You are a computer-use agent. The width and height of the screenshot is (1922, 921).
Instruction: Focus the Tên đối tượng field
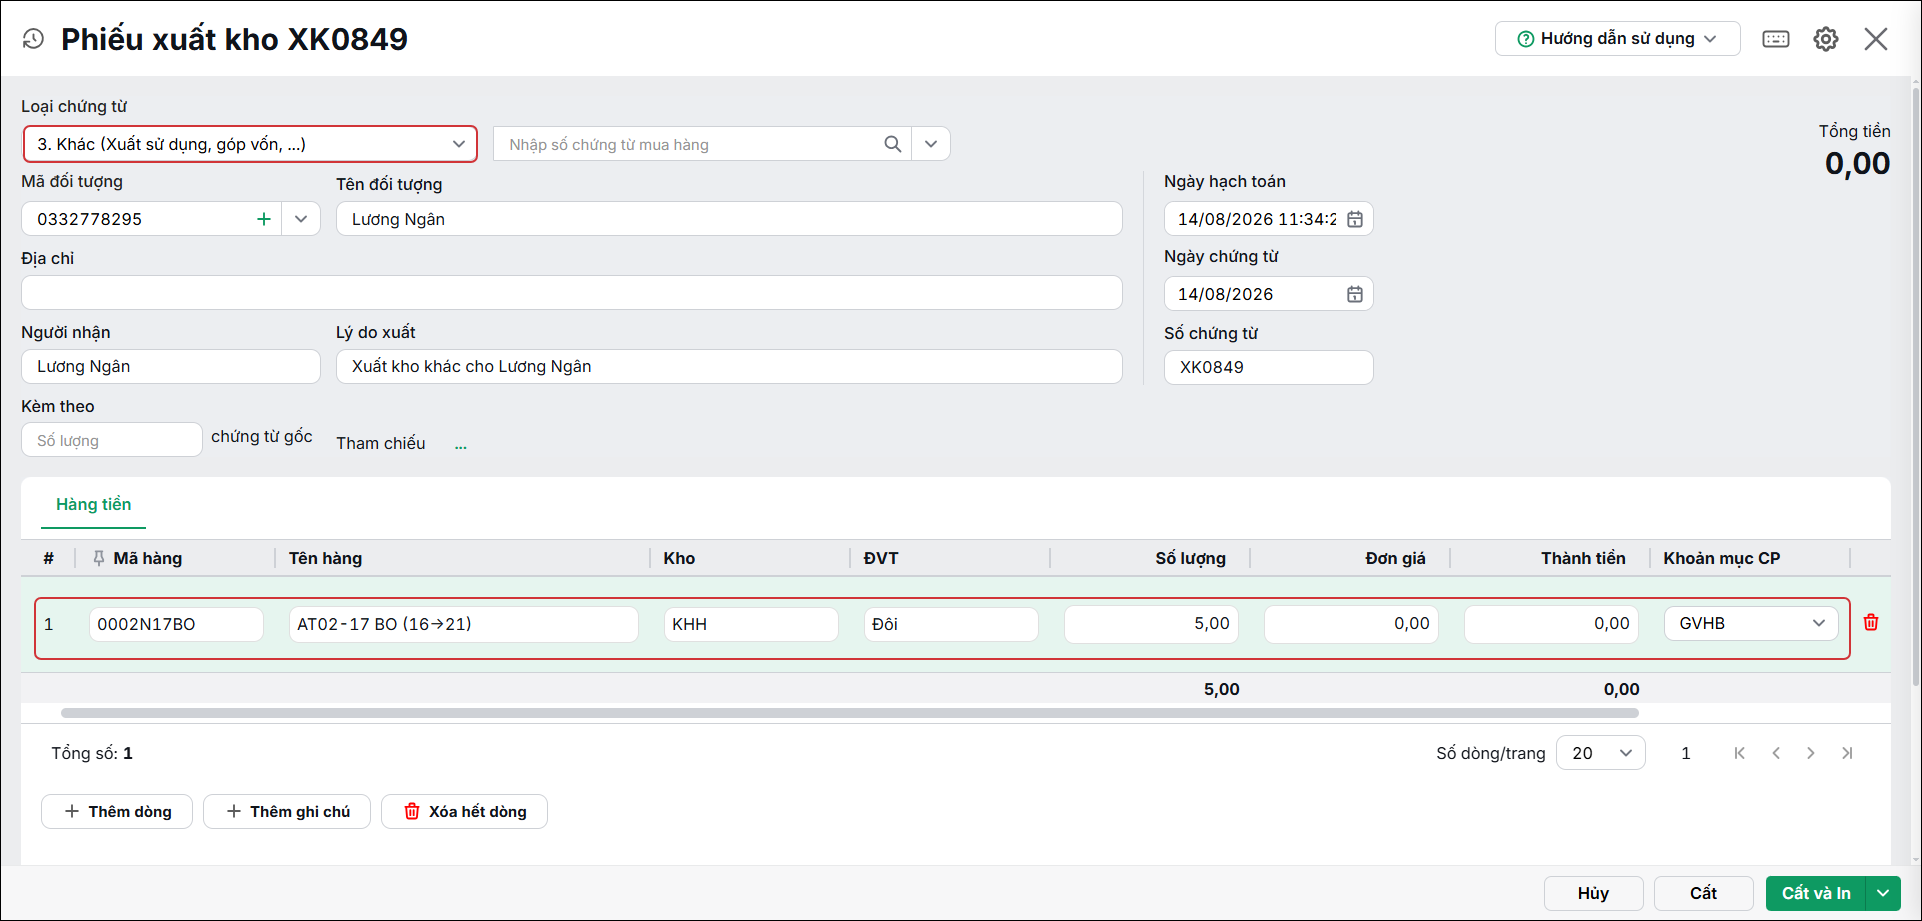click(729, 219)
